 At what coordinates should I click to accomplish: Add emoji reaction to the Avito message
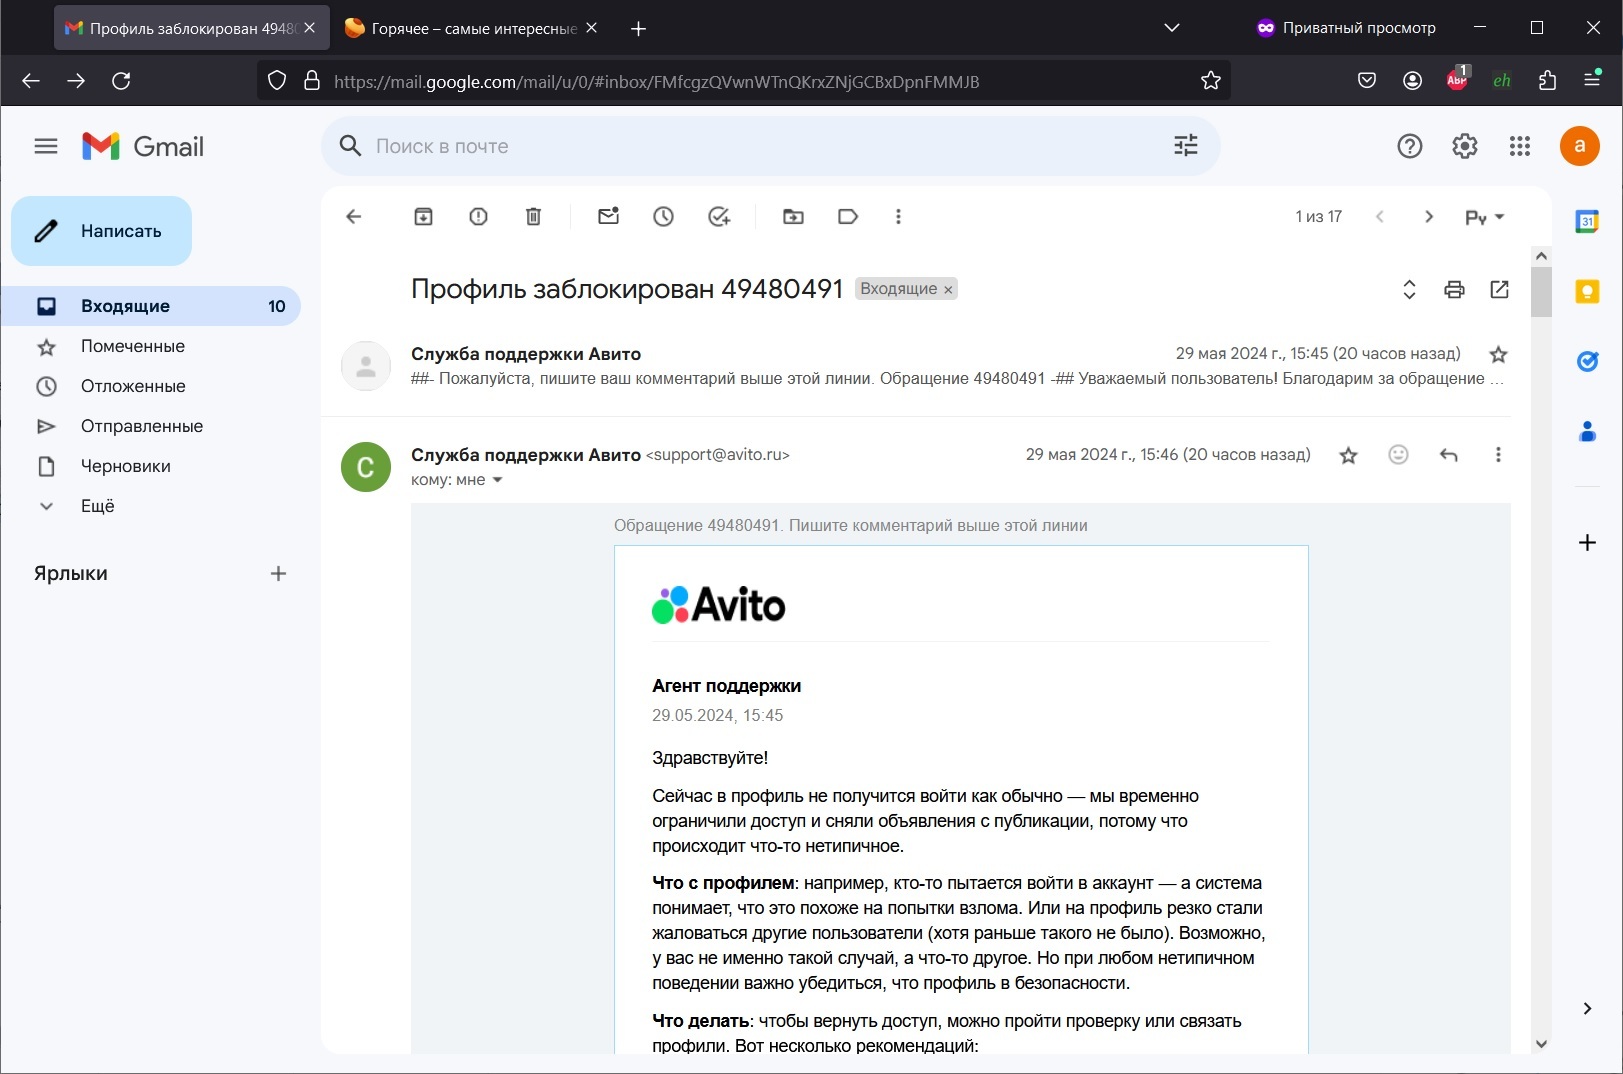1398,455
